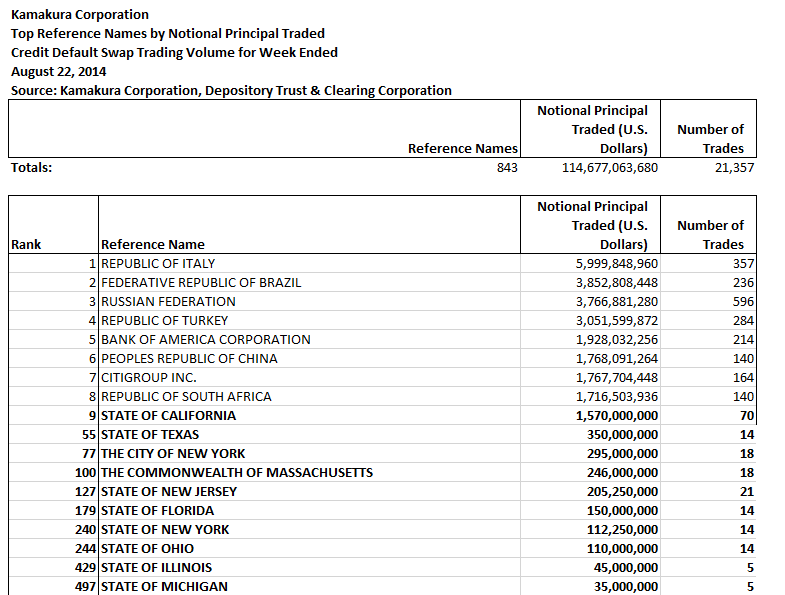785x595 pixels.
Task: Select trade count 236 for Brazil
Action: coord(743,282)
